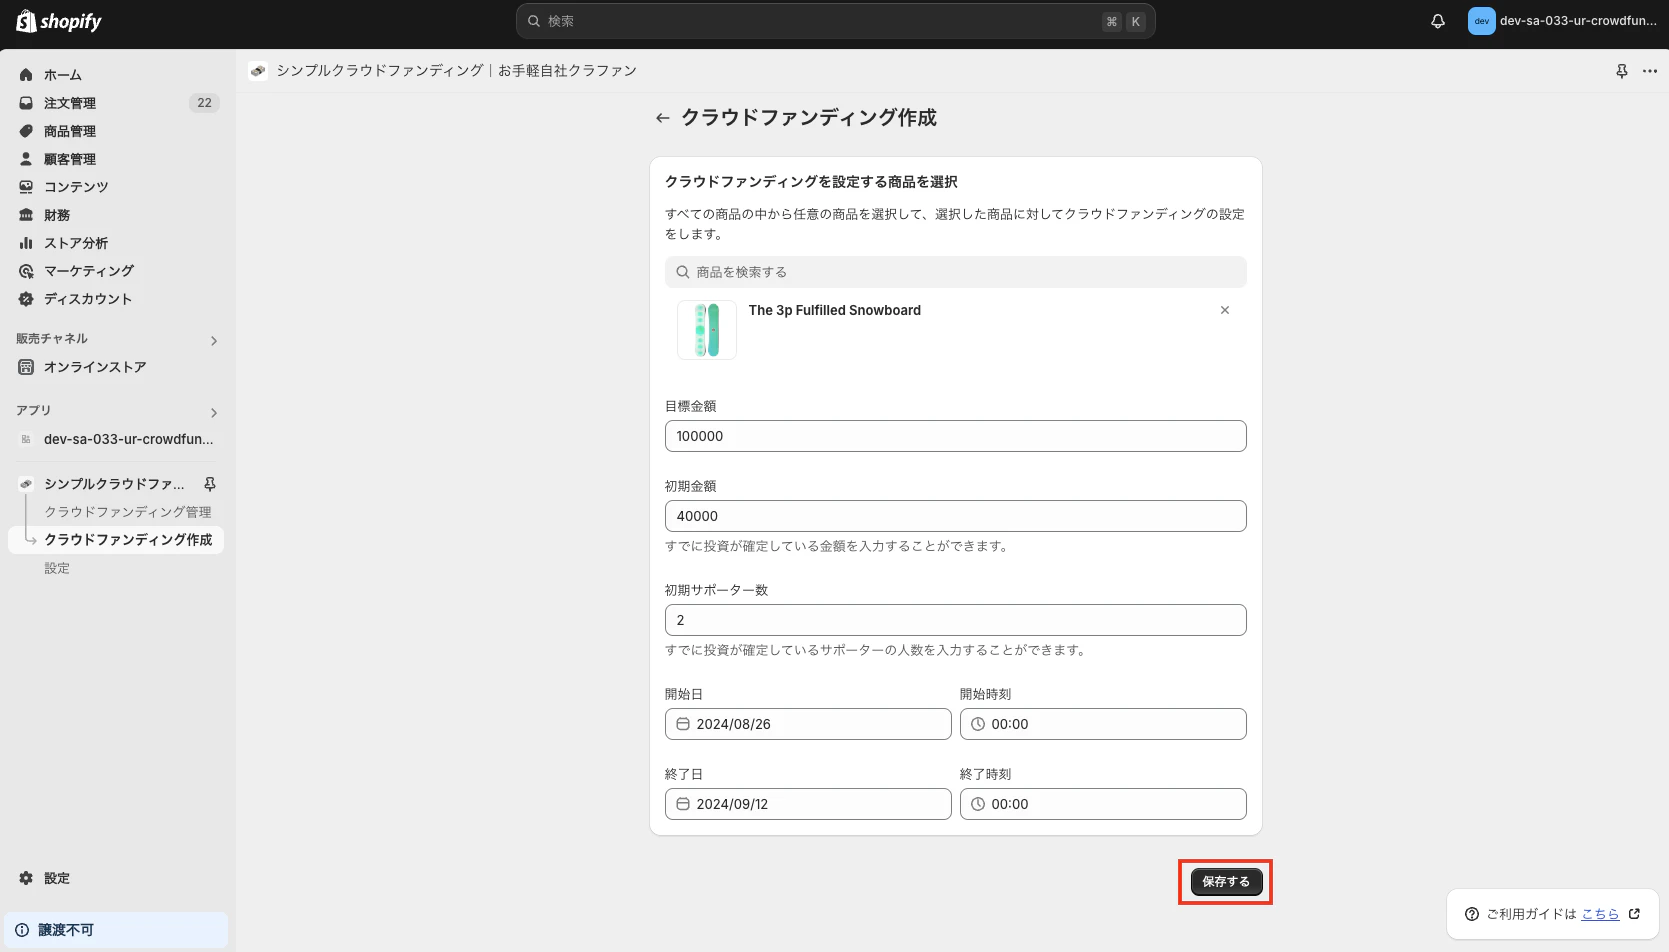Click the ディスカウント discounts icon
Viewport: 1669px width, 952px height.
(x=25, y=298)
